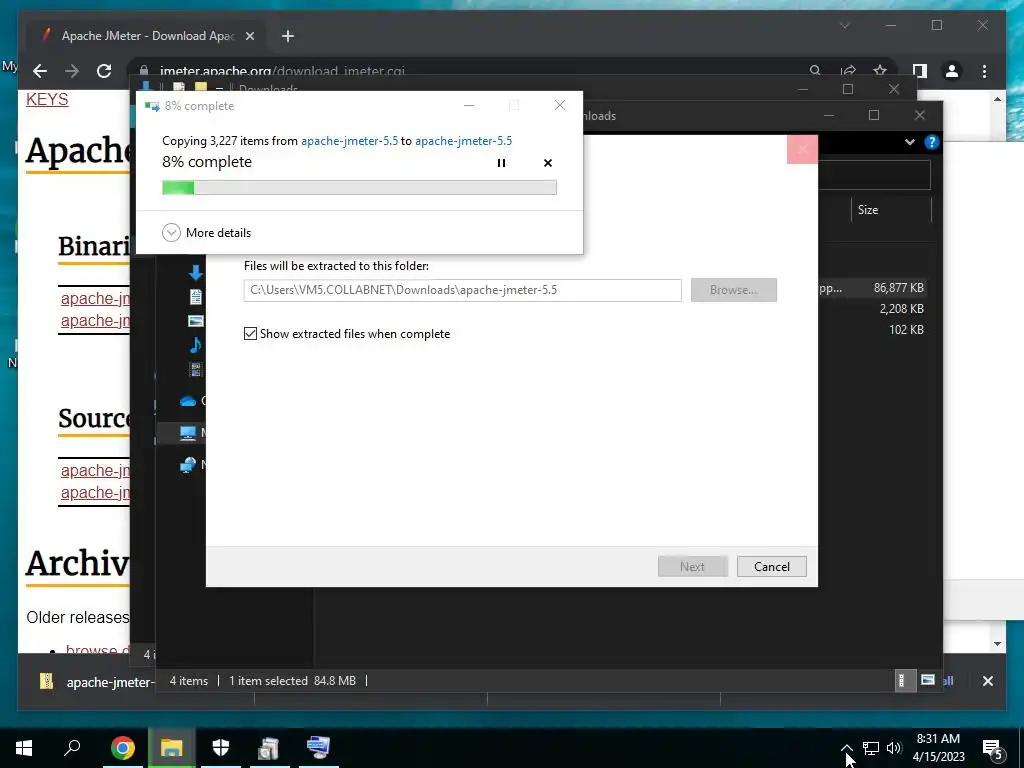The width and height of the screenshot is (1024, 768).
Task: Cancel the copy with the X beside pause
Action: (548, 163)
